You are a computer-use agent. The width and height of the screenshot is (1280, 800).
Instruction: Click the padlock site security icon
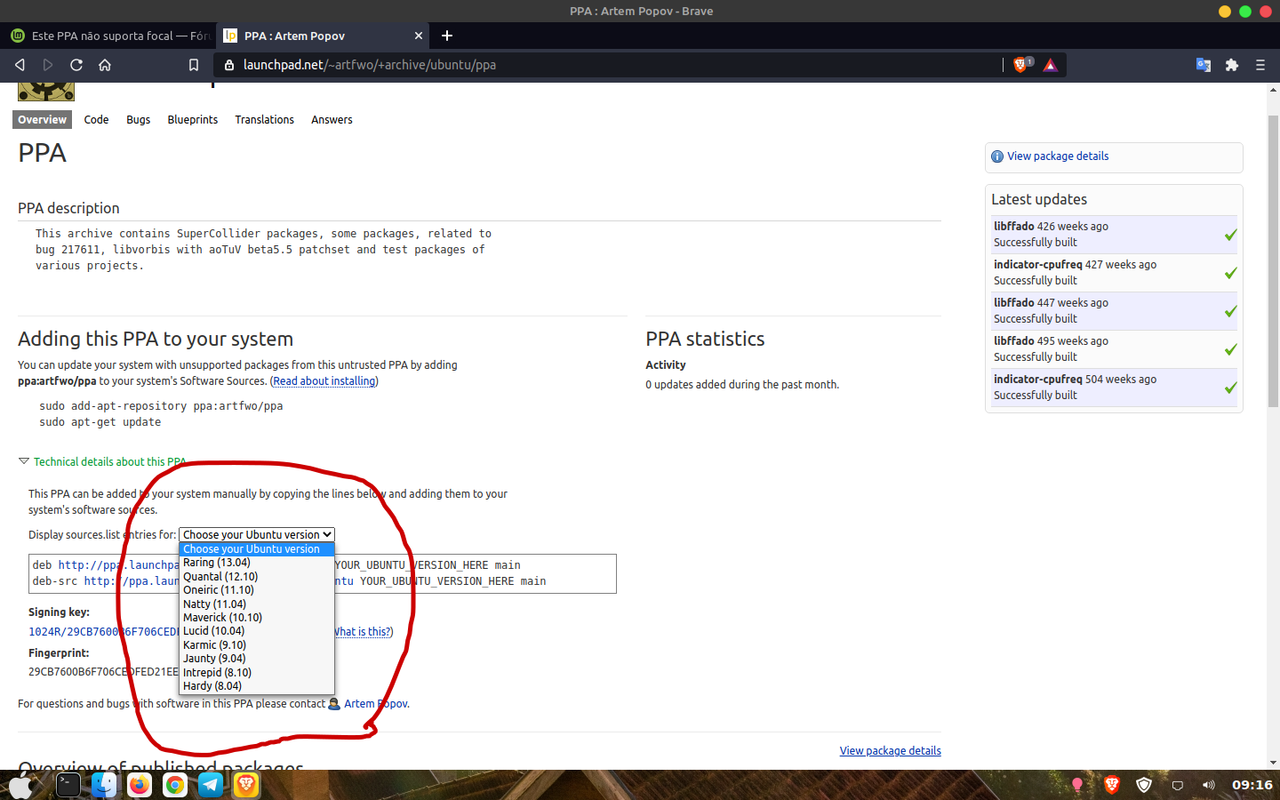228,65
